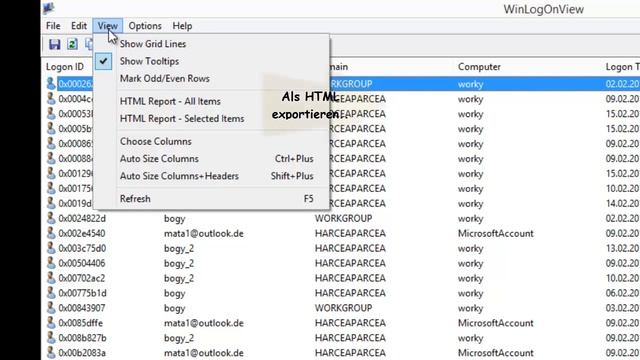This screenshot has width=640, height=360.
Task: Toggle the Show Tooltips checkmark
Action: coord(211,61)
